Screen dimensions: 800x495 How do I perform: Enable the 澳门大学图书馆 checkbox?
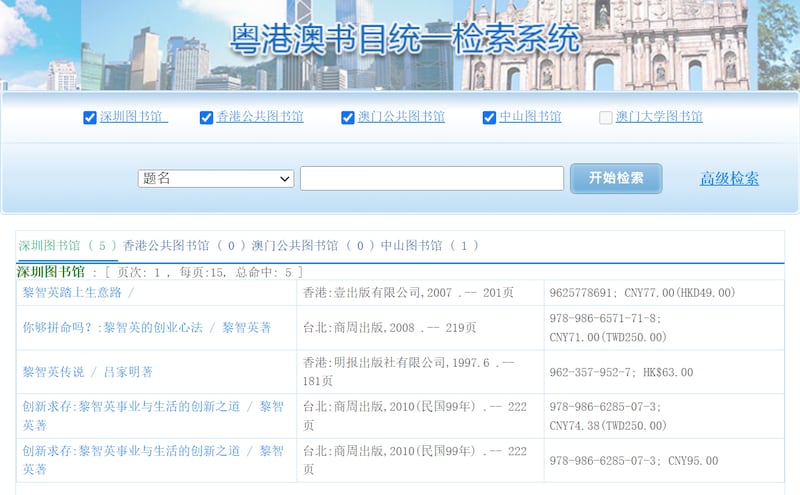606,118
